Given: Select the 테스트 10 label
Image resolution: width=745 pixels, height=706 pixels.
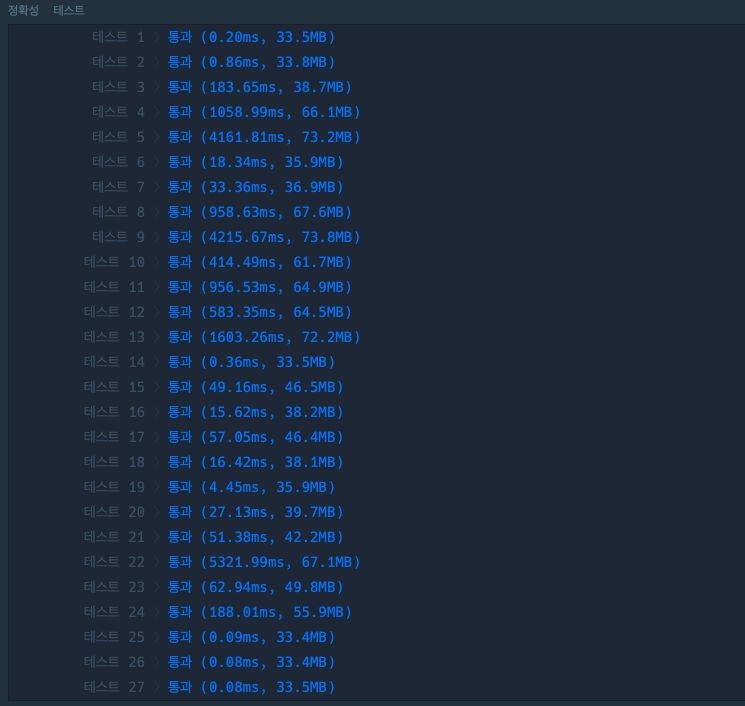Looking at the screenshot, I should [114, 262].
